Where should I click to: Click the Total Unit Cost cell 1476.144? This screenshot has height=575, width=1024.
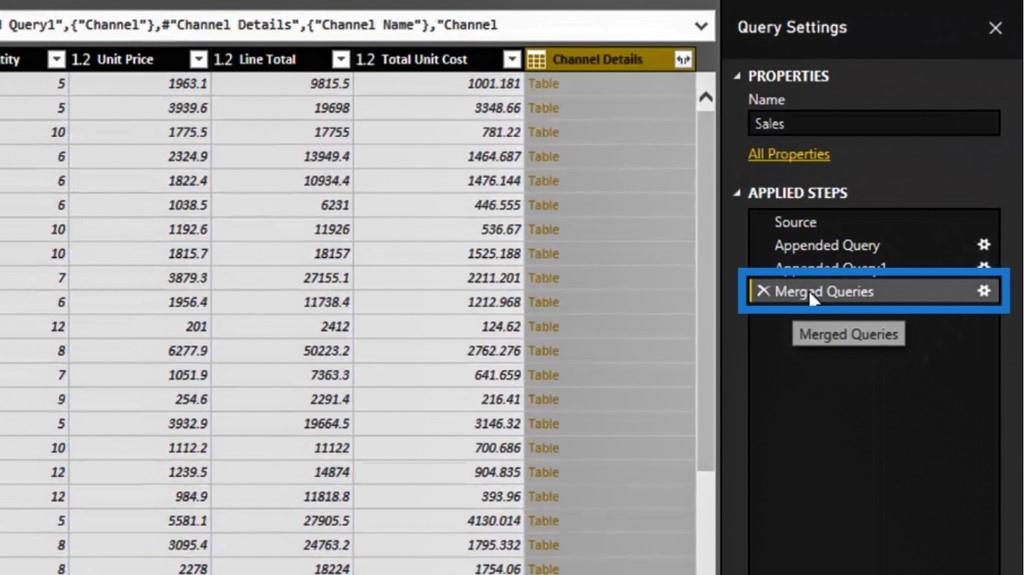pos(439,181)
